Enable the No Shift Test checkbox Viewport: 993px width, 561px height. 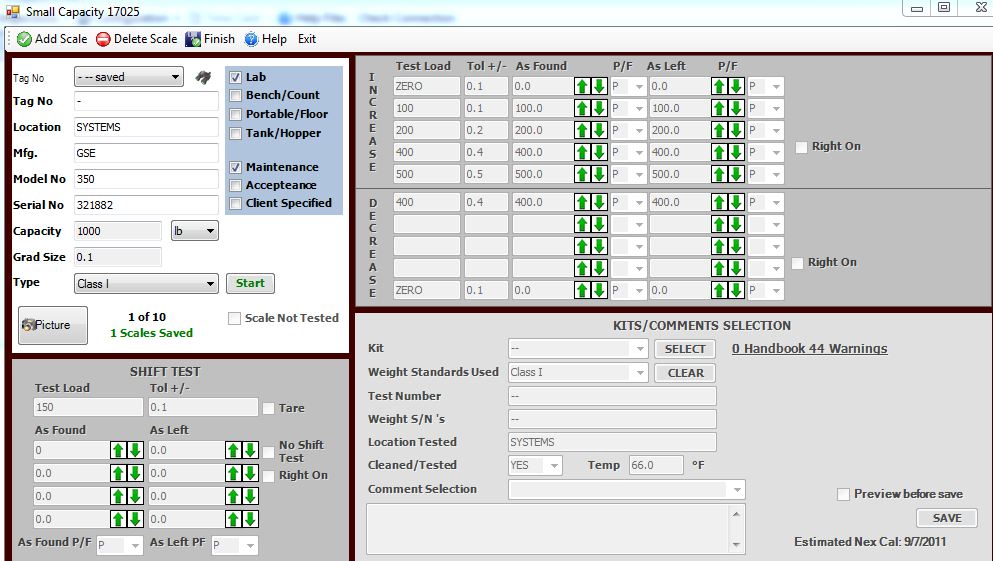[x=269, y=452]
